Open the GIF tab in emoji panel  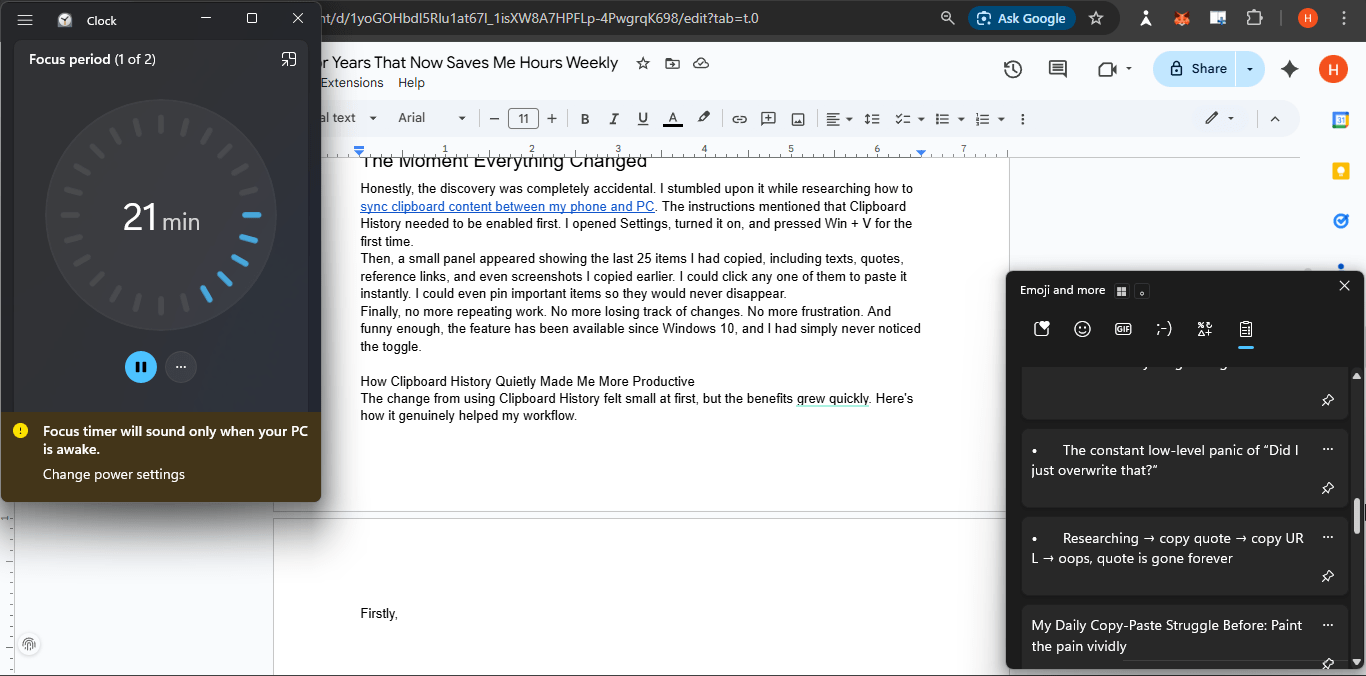pyautogui.click(x=1123, y=329)
